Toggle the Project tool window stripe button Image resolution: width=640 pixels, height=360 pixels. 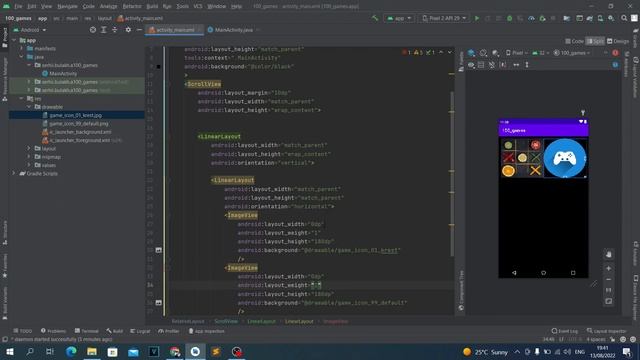pos(5,38)
